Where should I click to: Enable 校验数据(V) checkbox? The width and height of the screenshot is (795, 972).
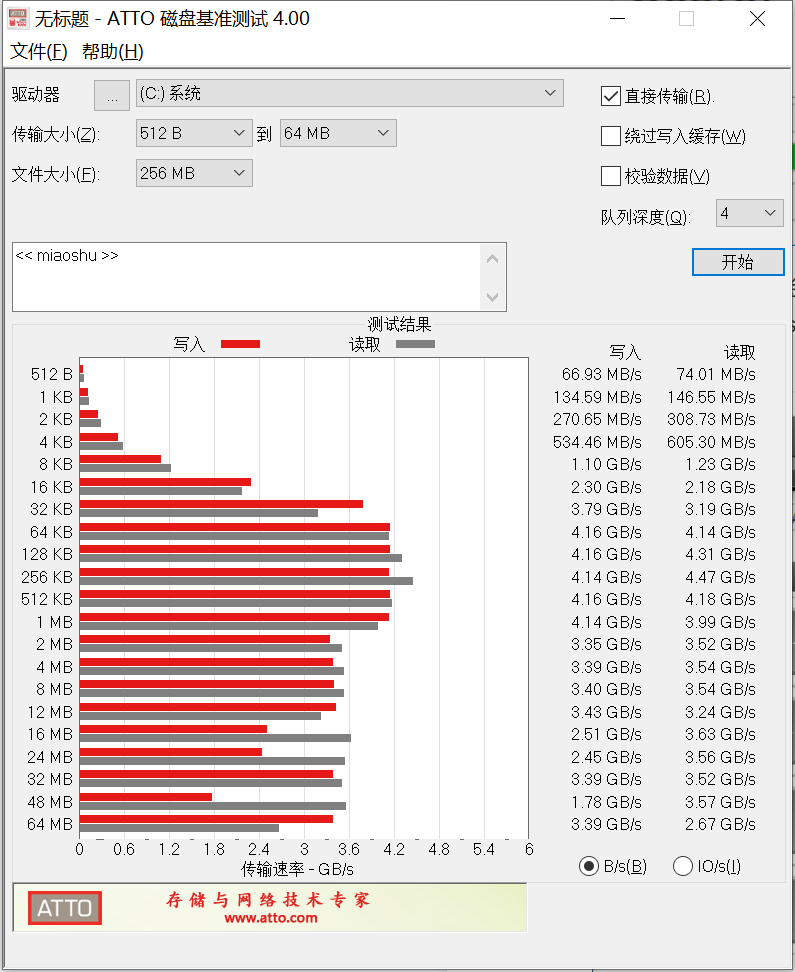tap(610, 176)
